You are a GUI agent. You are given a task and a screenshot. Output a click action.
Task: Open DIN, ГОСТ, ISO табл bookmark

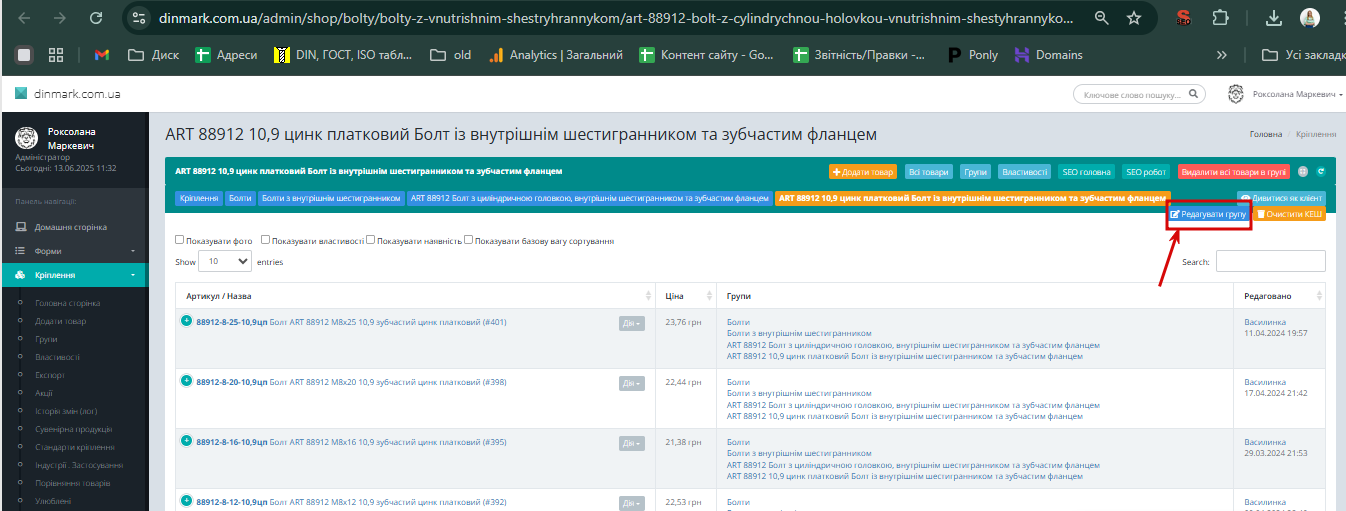[x=344, y=55]
